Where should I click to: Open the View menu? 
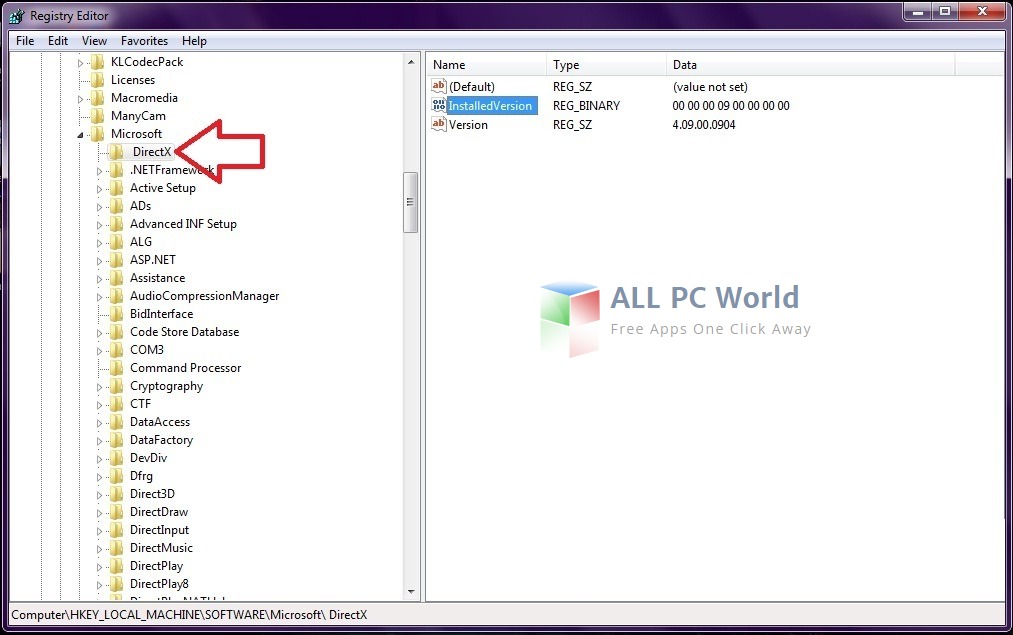(94, 41)
